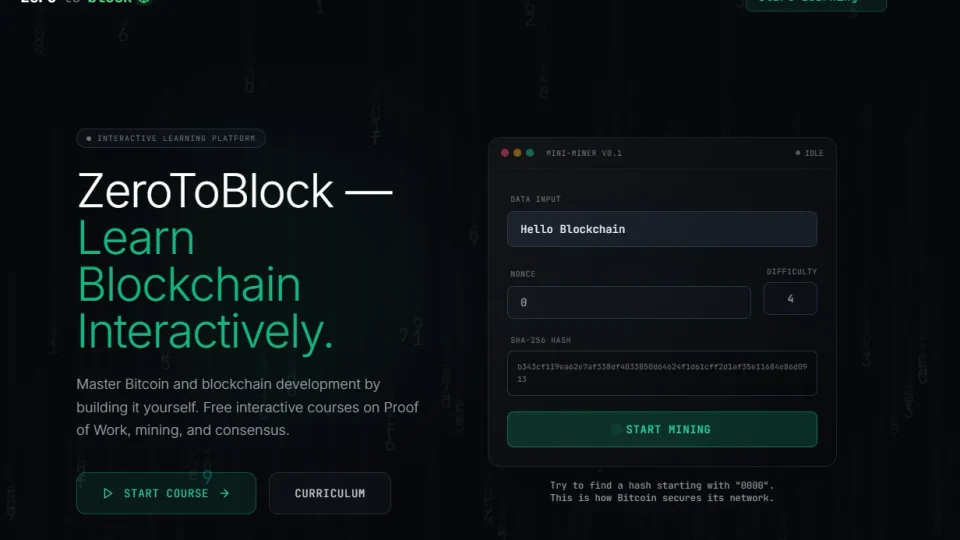
Task: Open the Curriculum page
Action: point(330,493)
